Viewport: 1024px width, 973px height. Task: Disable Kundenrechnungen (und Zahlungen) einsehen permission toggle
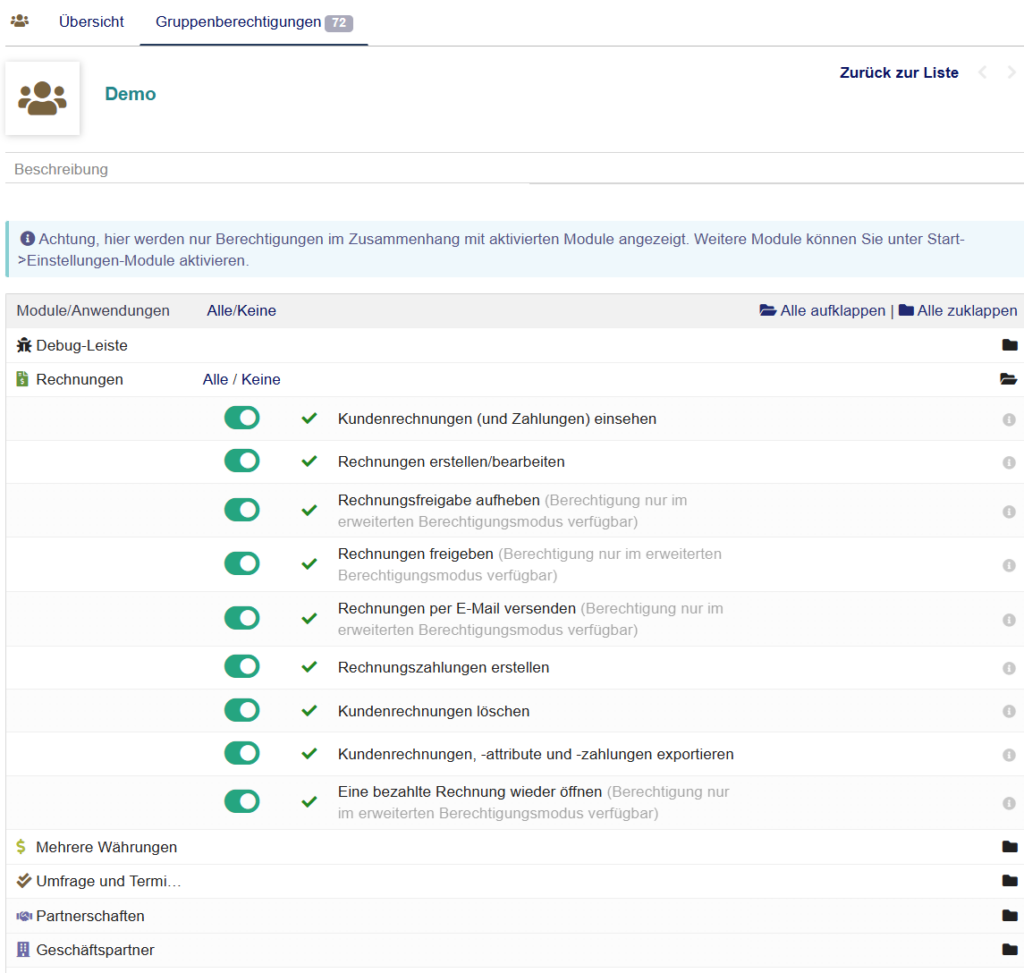(x=242, y=418)
